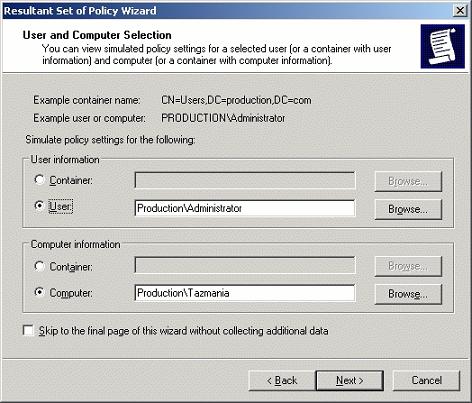Browse for a computer account
This screenshot has height=403, width=472.
pos(408,294)
